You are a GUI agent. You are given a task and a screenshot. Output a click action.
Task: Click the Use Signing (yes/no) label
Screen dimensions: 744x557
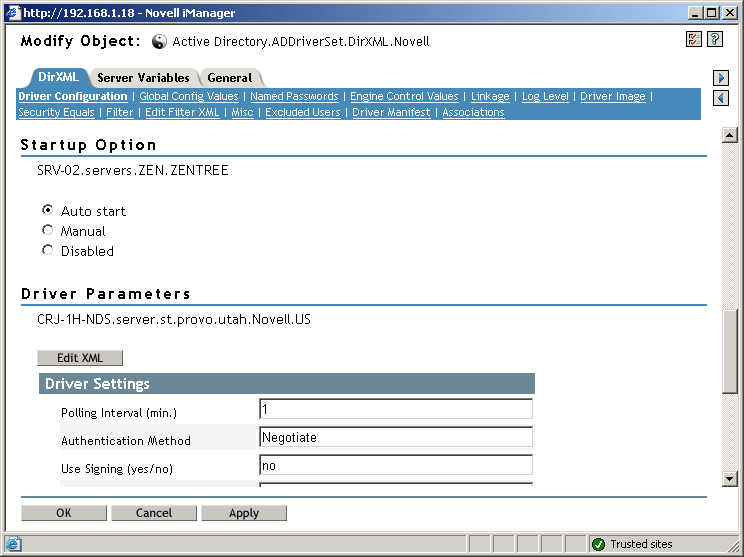(117, 469)
